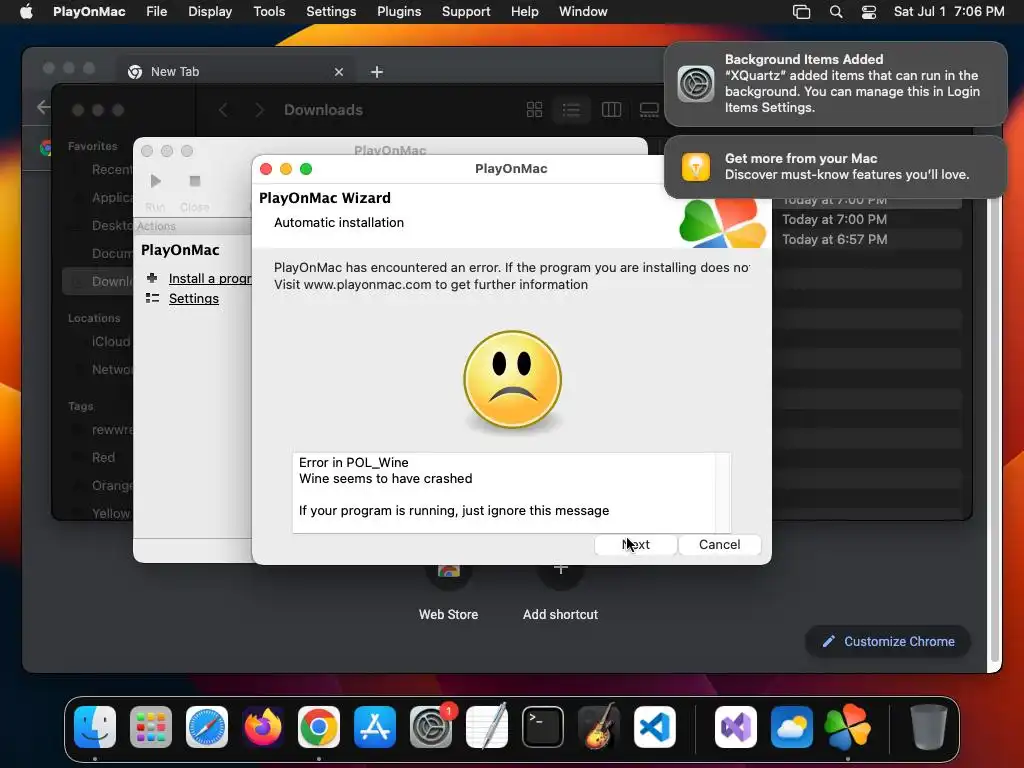Open the Help menu
This screenshot has height=768, width=1024.
[x=524, y=12]
